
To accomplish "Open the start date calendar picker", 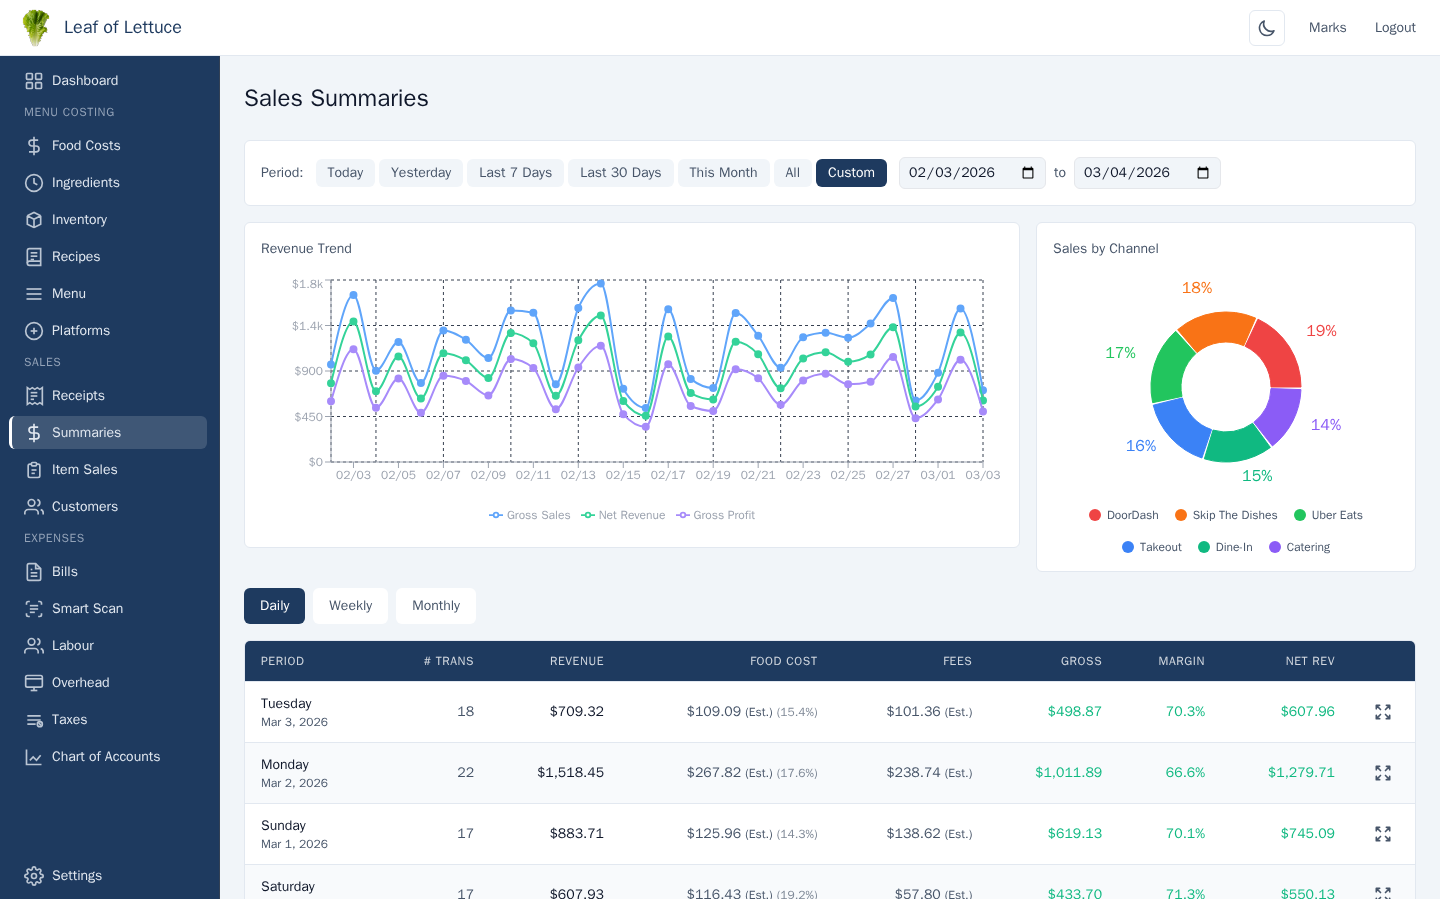I will (1027, 173).
